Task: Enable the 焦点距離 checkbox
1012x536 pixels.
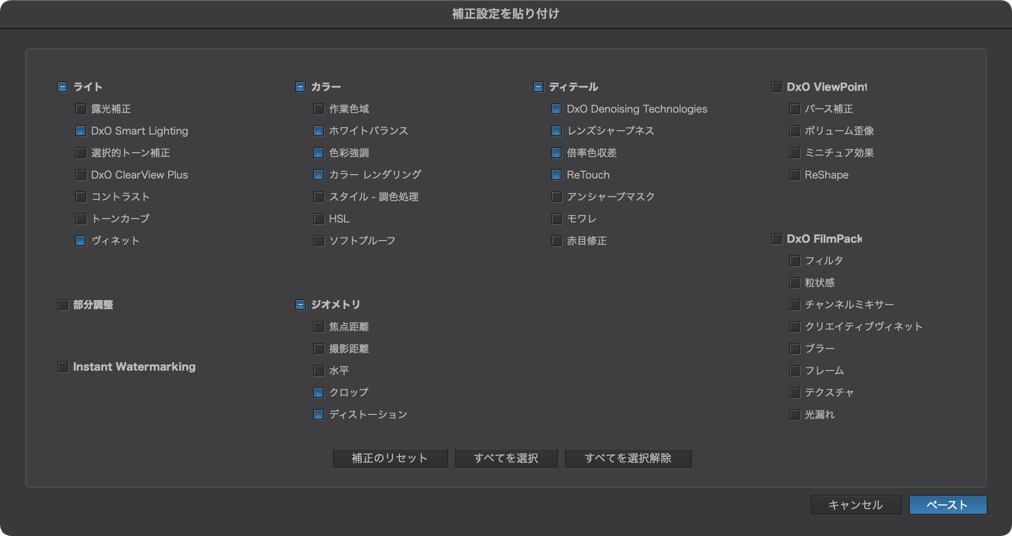Action: click(318, 327)
